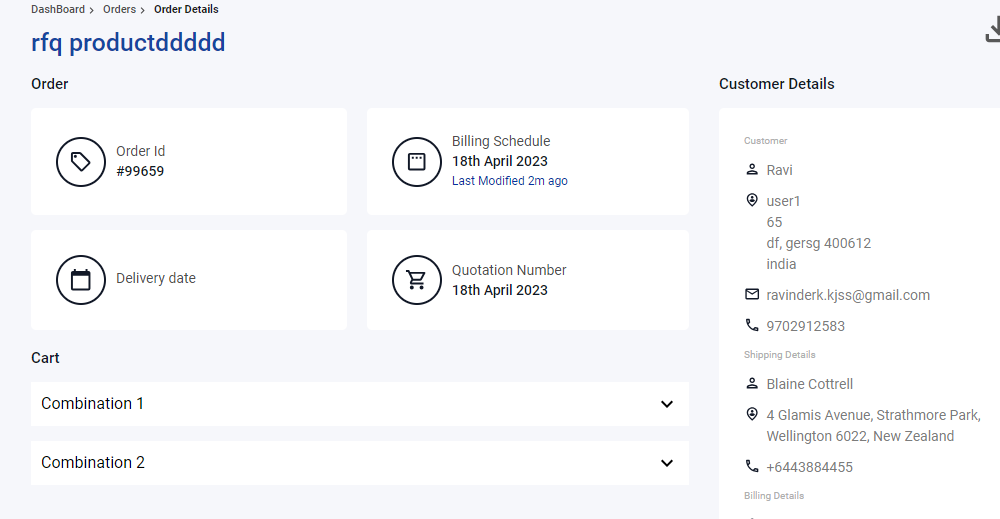Screen dimensions: 1000x519
Task: Click the Order Id #99659 card
Action: point(189,161)
